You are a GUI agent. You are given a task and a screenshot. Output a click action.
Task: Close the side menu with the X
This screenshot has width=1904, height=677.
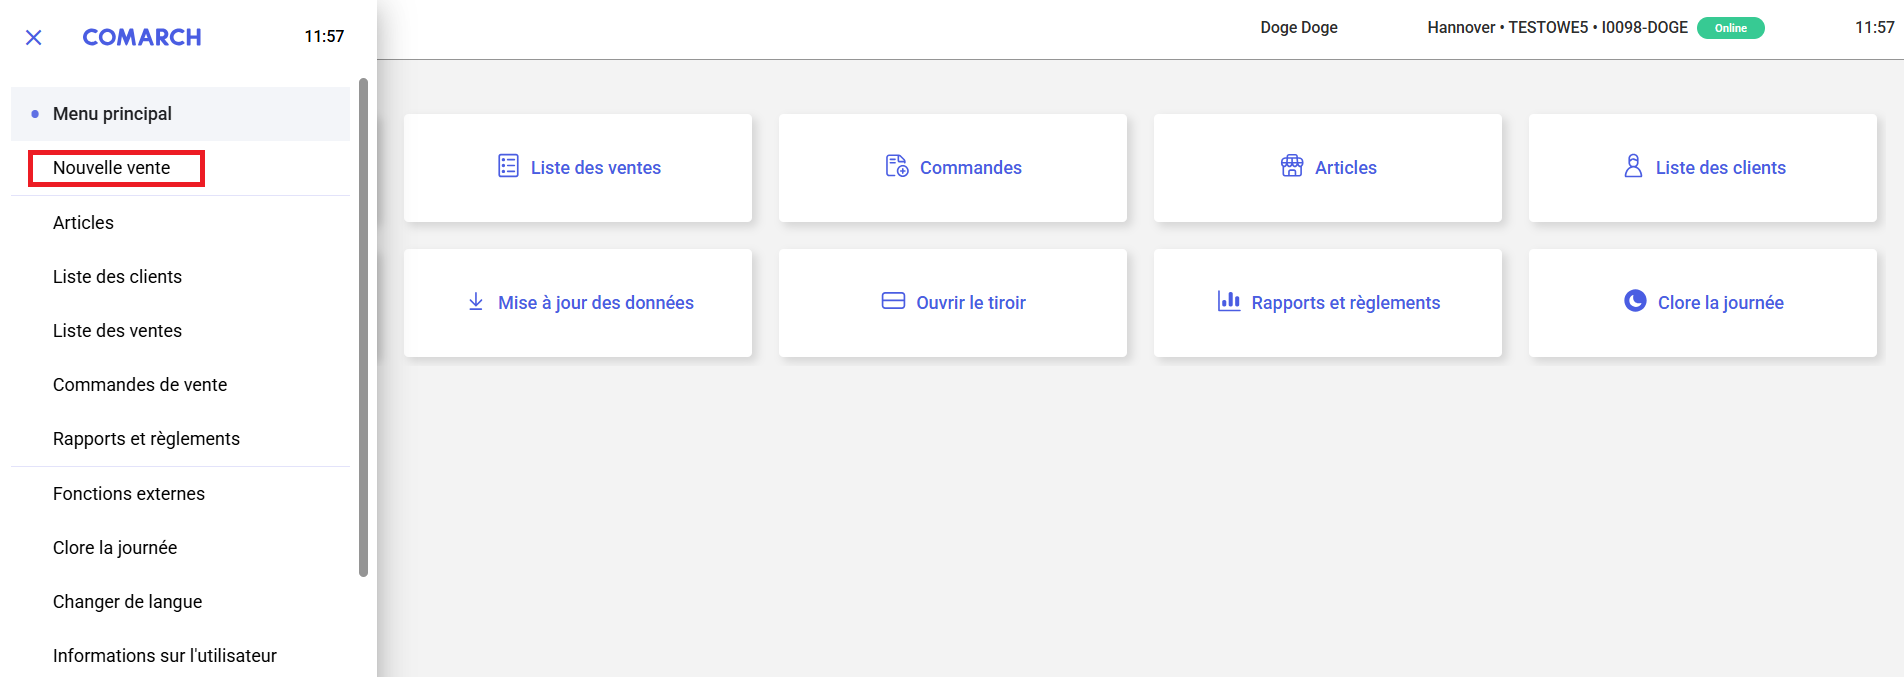click(x=34, y=38)
